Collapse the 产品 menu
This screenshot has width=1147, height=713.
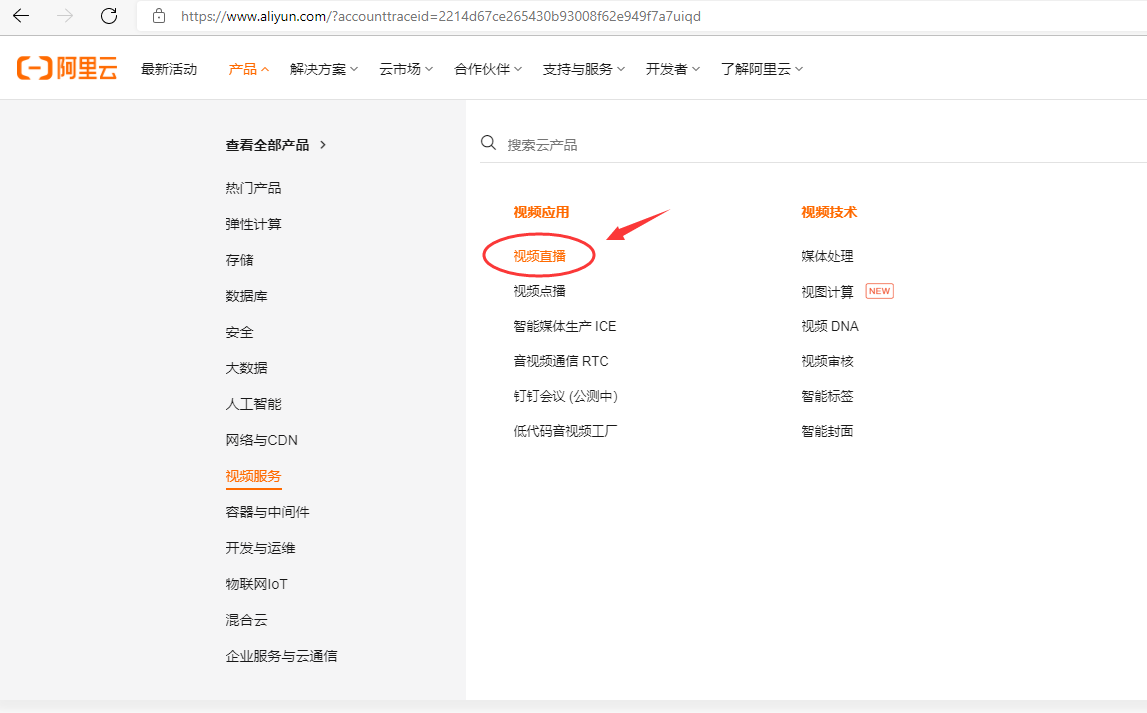click(x=249, y=69)
